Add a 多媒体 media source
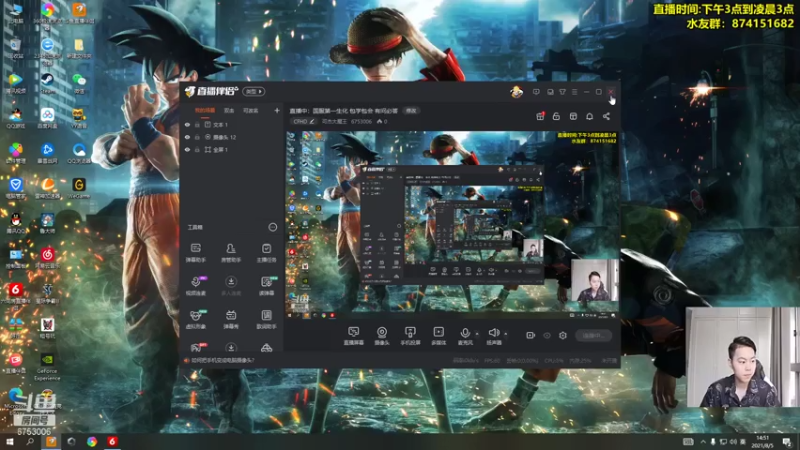This screenshot has width=800, height=450. tap(438, 336)
